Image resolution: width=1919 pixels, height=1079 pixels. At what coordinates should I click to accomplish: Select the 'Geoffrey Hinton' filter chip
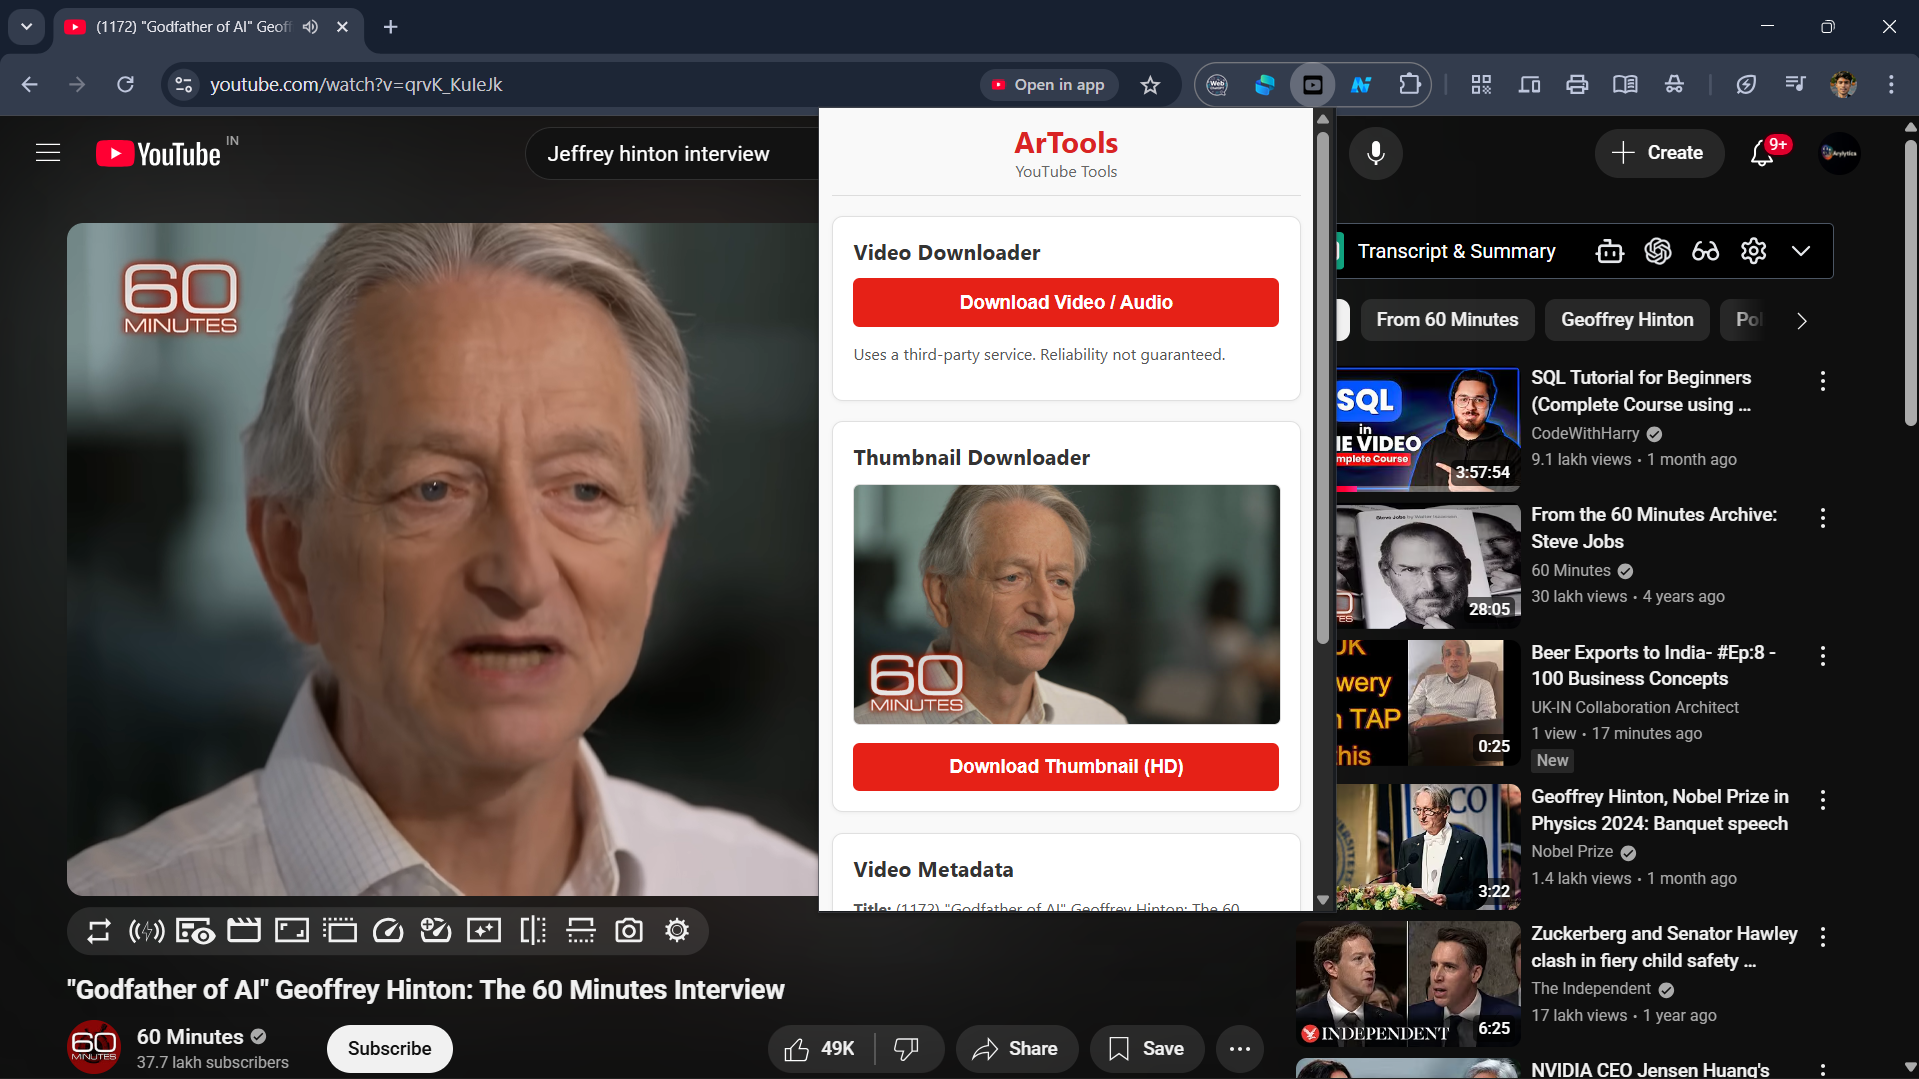pos(1627,320)
